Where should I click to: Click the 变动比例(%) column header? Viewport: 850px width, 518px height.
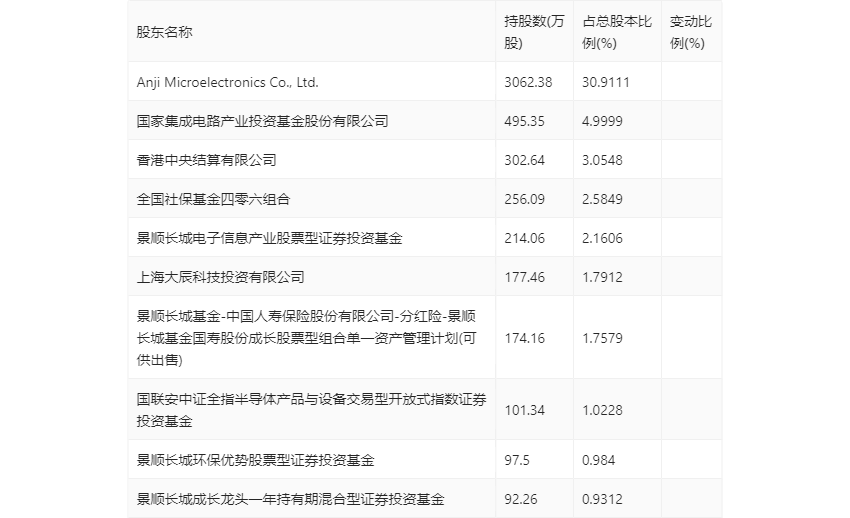(x=691, y=33)
